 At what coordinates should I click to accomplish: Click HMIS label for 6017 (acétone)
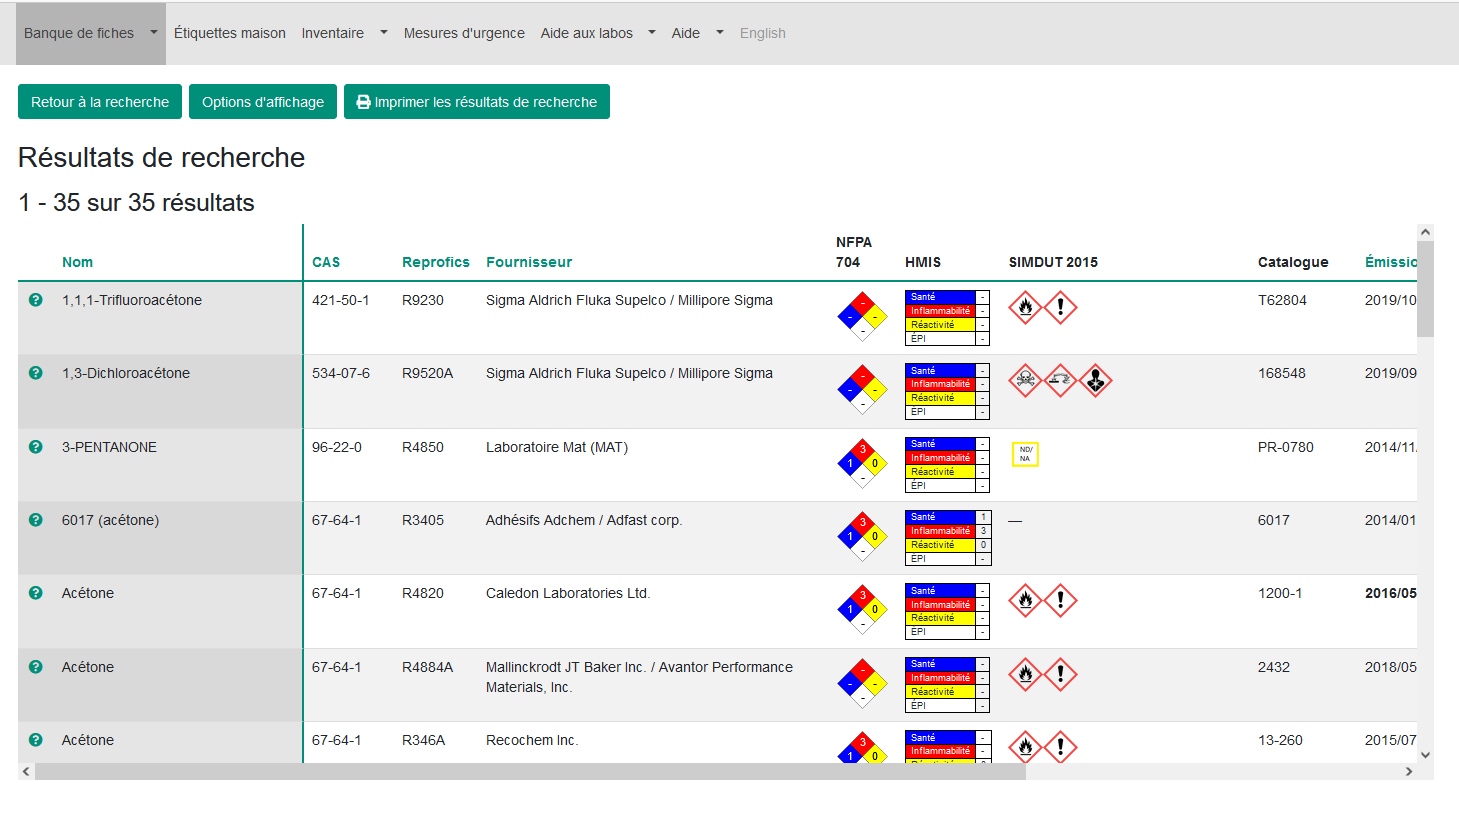click(x=947, y=538)
